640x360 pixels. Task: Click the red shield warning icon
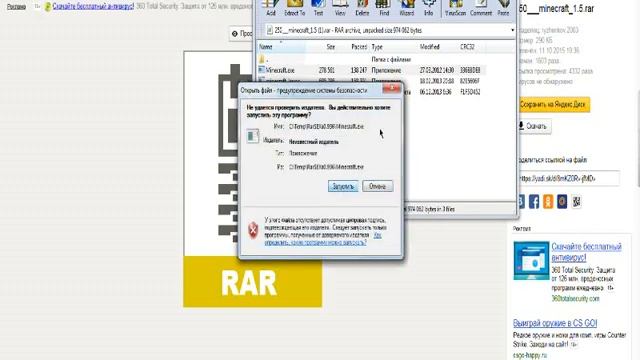[x=253, y=230]
